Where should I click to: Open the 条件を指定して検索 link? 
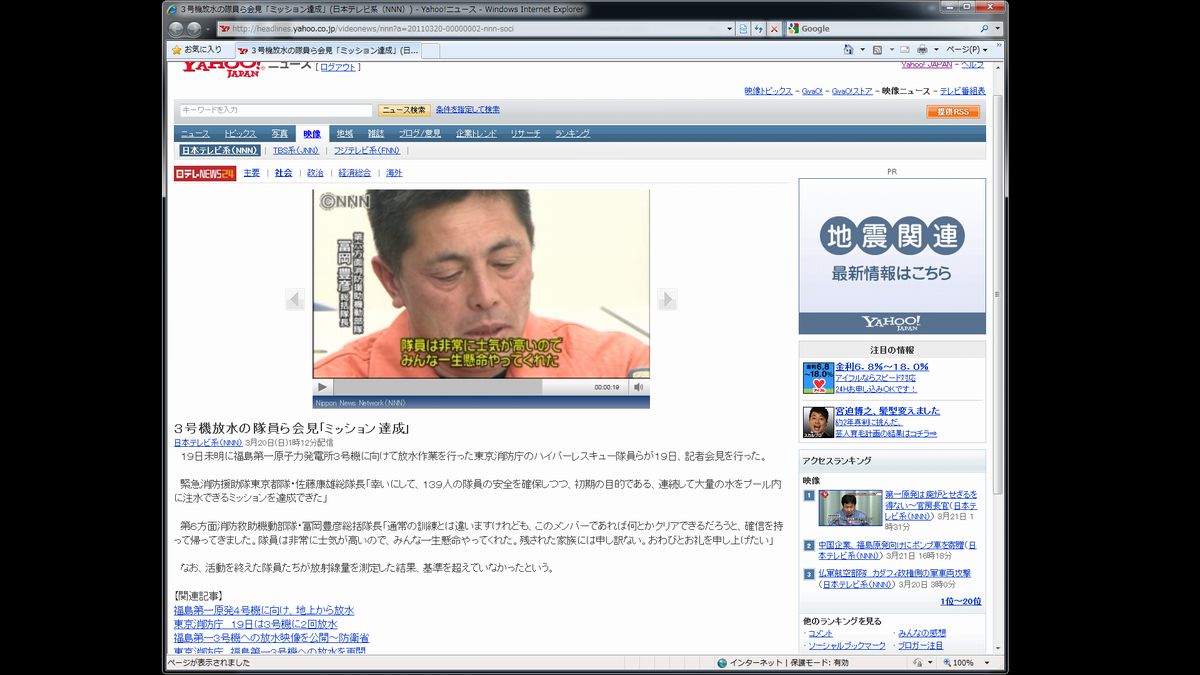[467, 110]
